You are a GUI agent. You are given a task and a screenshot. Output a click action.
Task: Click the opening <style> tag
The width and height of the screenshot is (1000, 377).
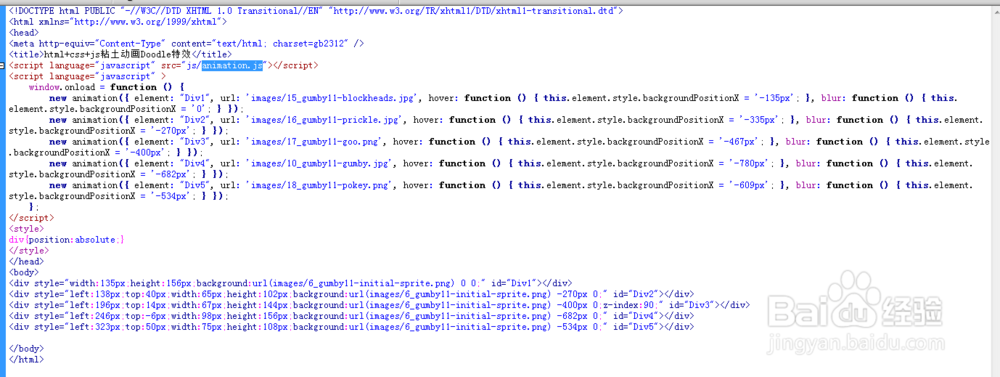pos(26,228)
